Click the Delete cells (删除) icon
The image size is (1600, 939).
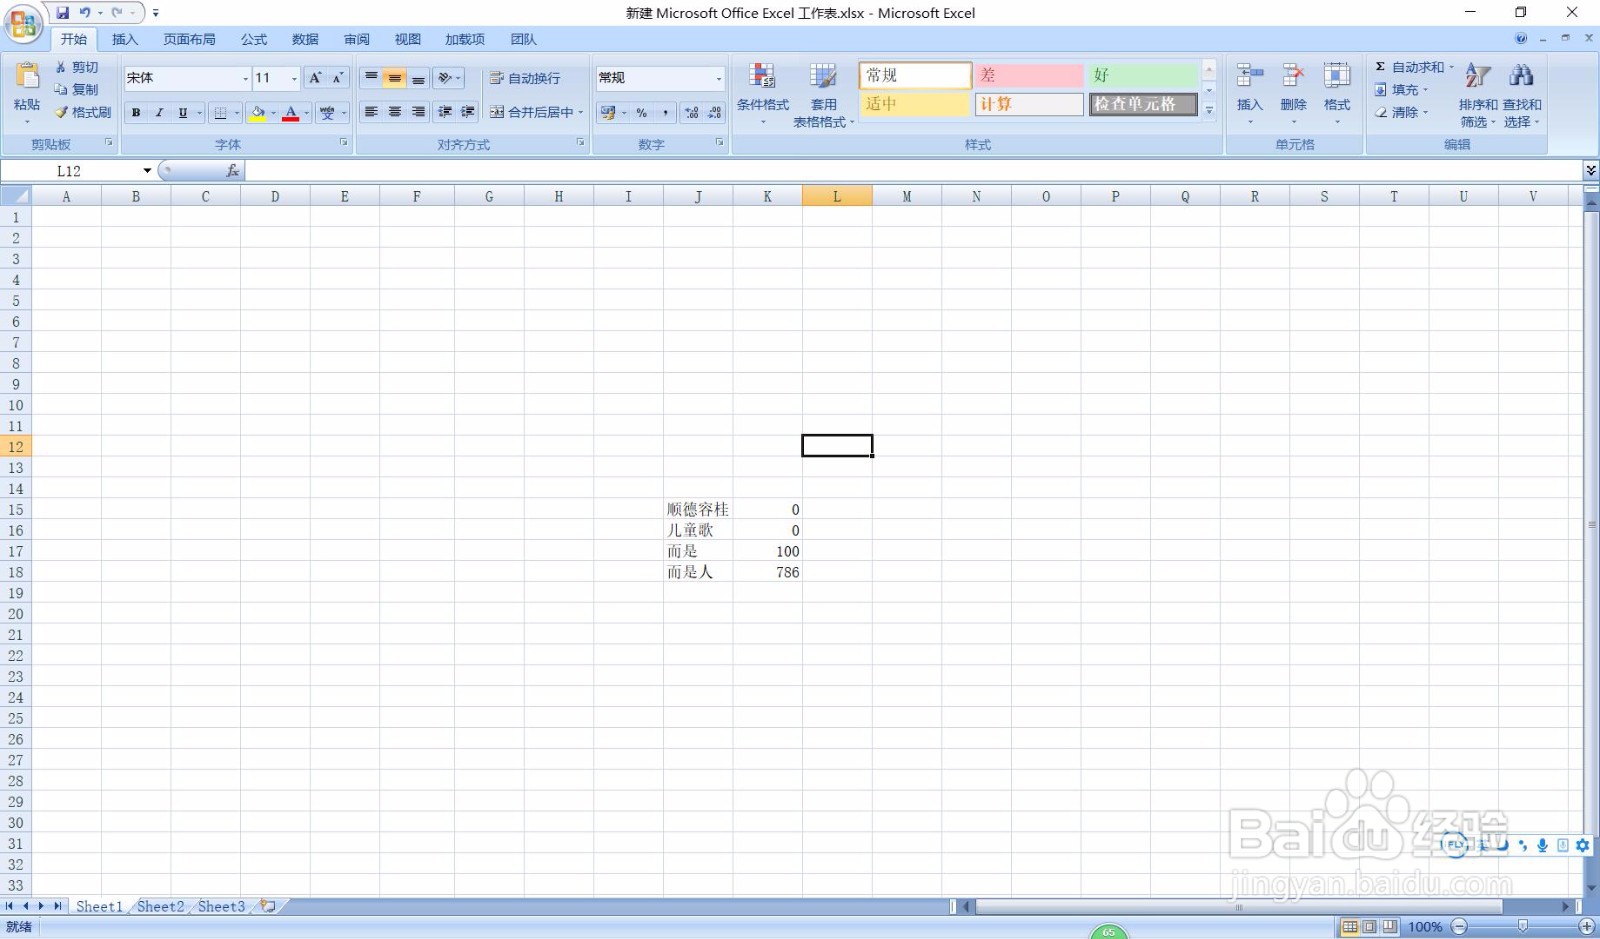[1294, 76]
